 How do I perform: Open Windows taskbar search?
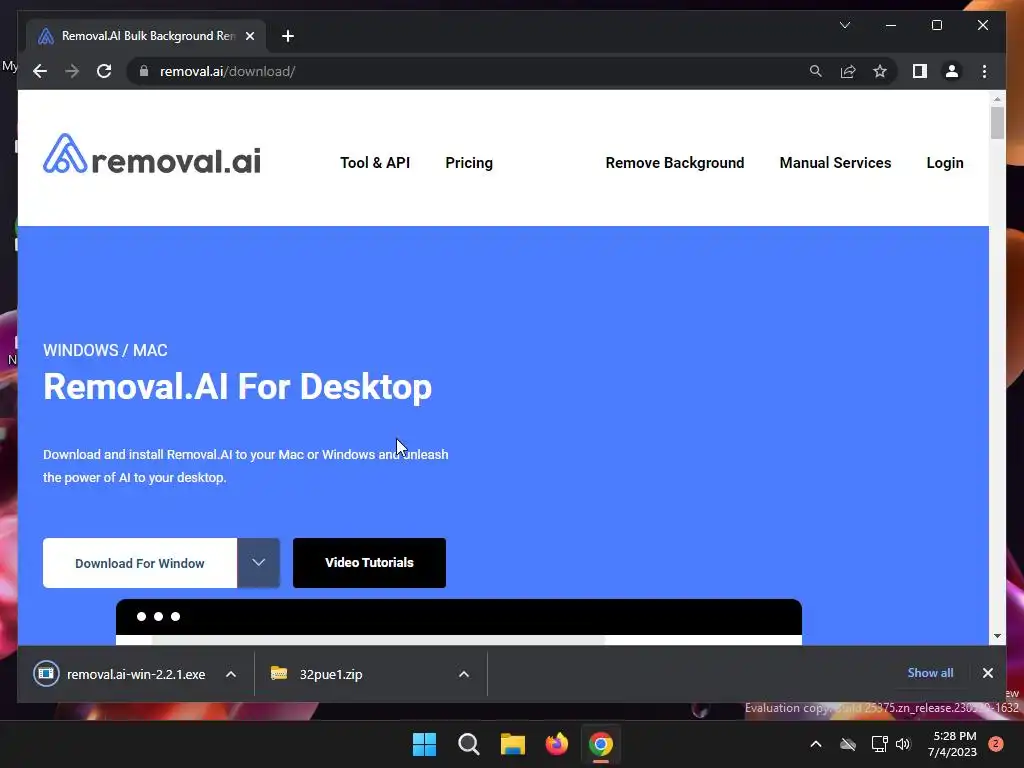[468, 744]
